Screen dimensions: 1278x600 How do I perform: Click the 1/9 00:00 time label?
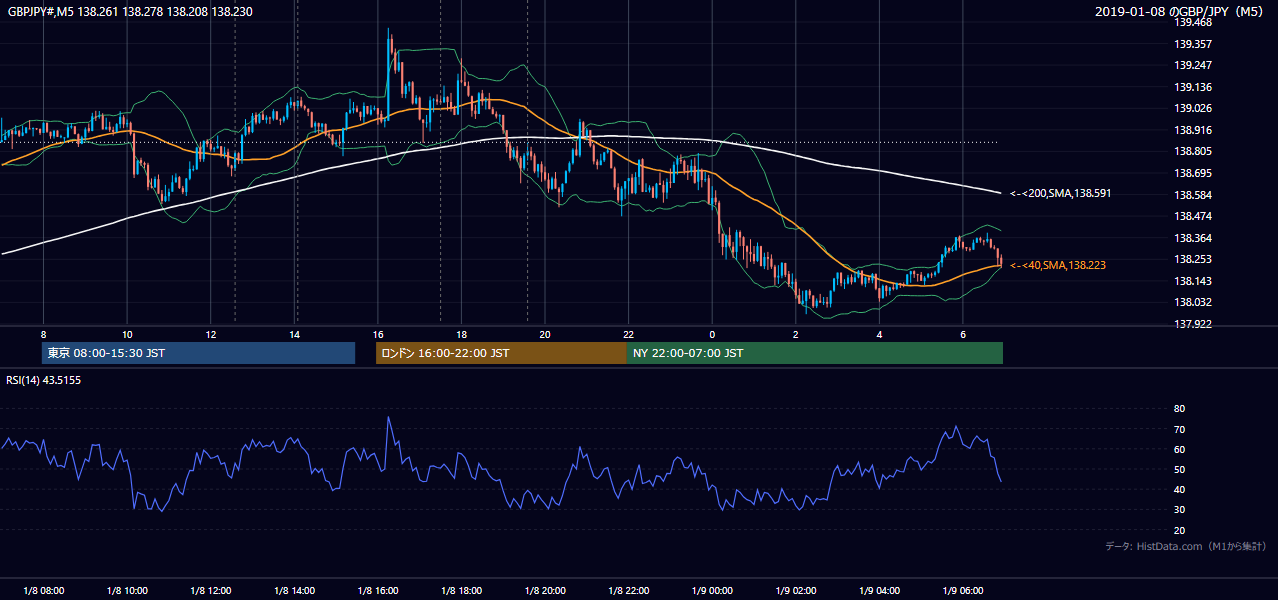coord(712,591)
